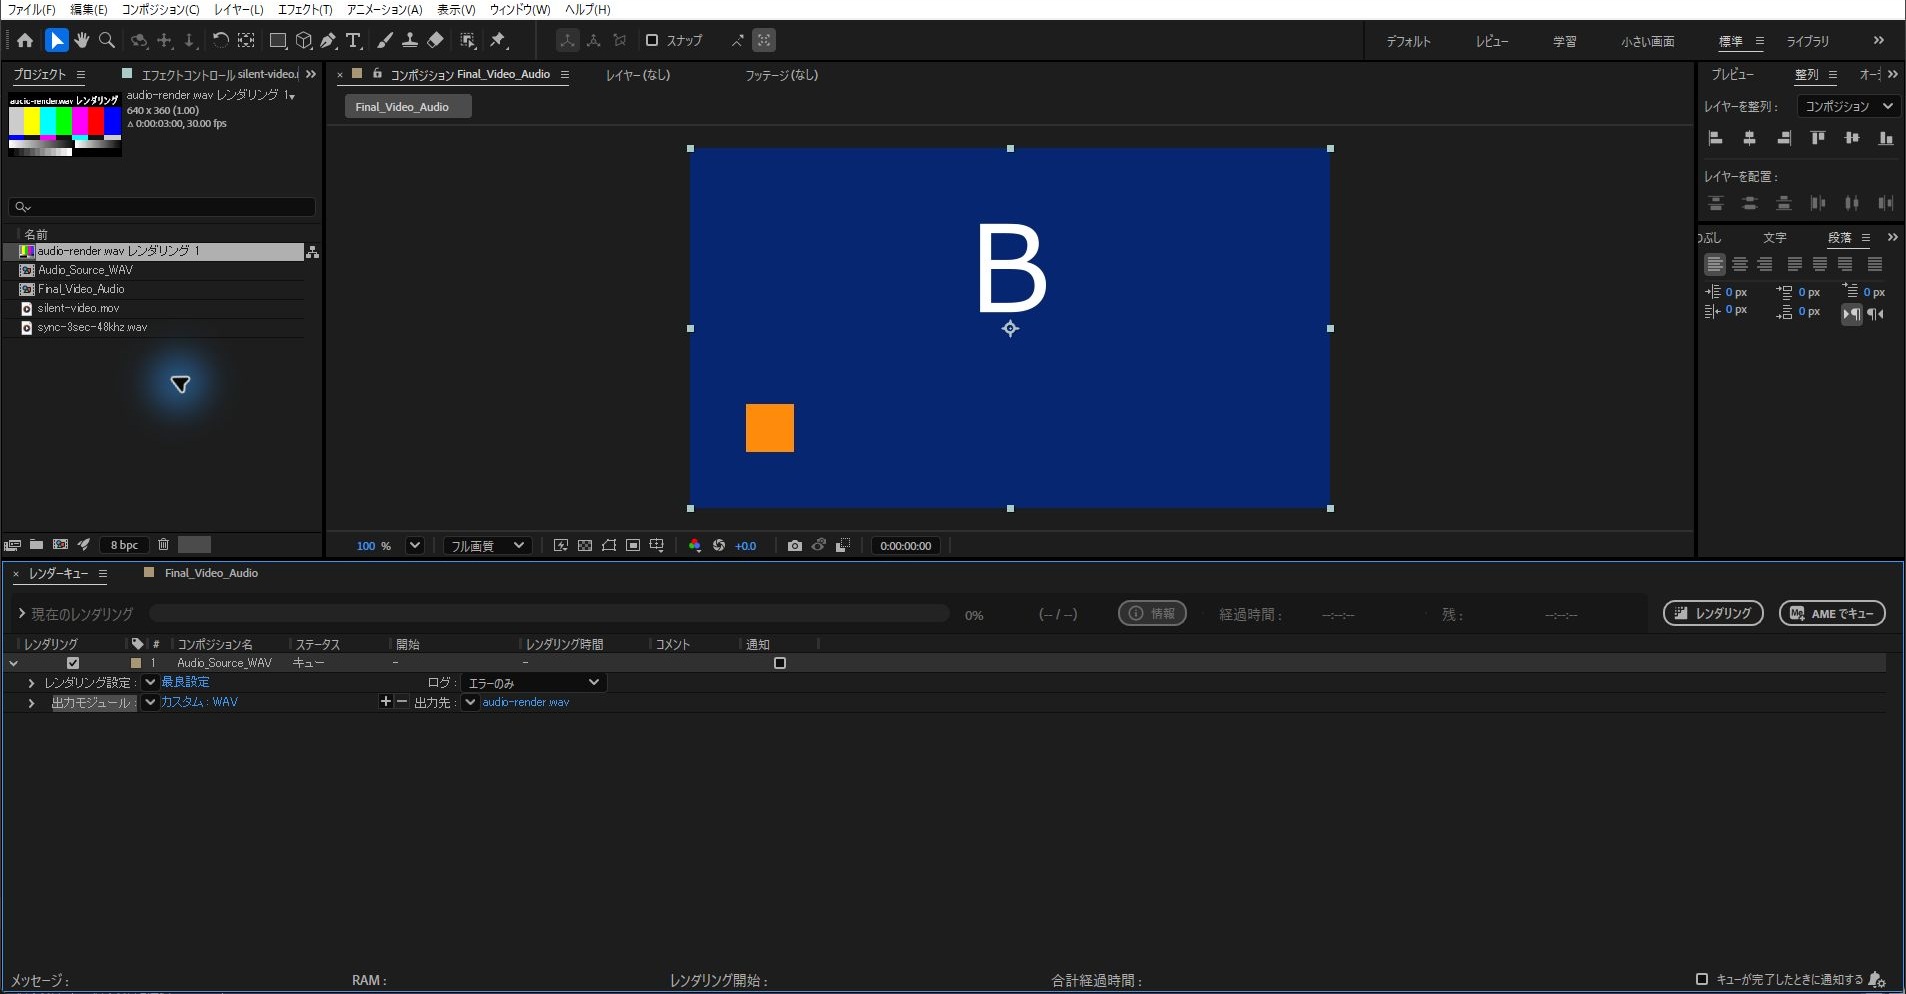1906x994 pixels.
Task: Click the AME でキュー button
Action: tap(1832, 613)
